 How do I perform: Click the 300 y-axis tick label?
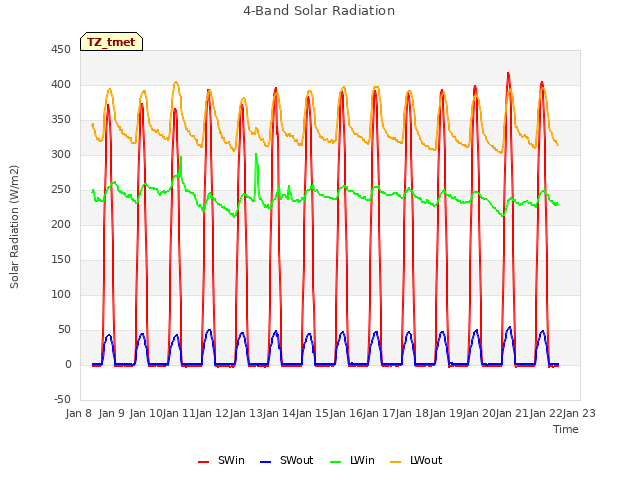pos(61,155)
